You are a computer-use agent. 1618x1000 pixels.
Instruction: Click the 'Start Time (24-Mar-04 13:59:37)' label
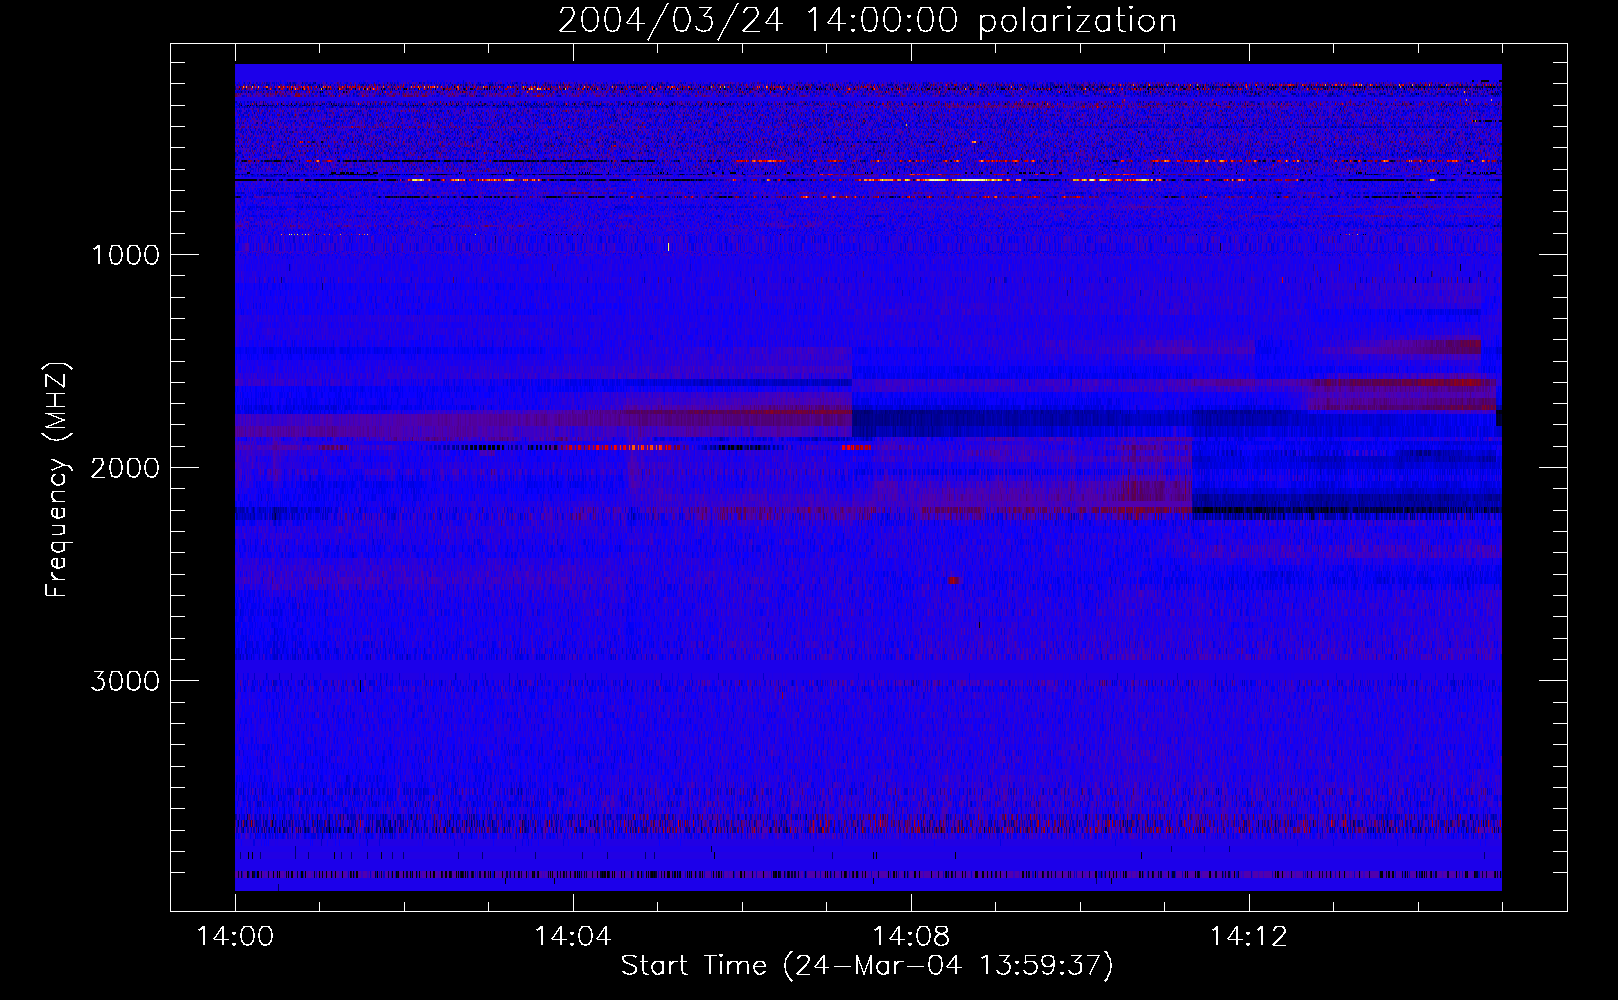click(x=867, y=966)
